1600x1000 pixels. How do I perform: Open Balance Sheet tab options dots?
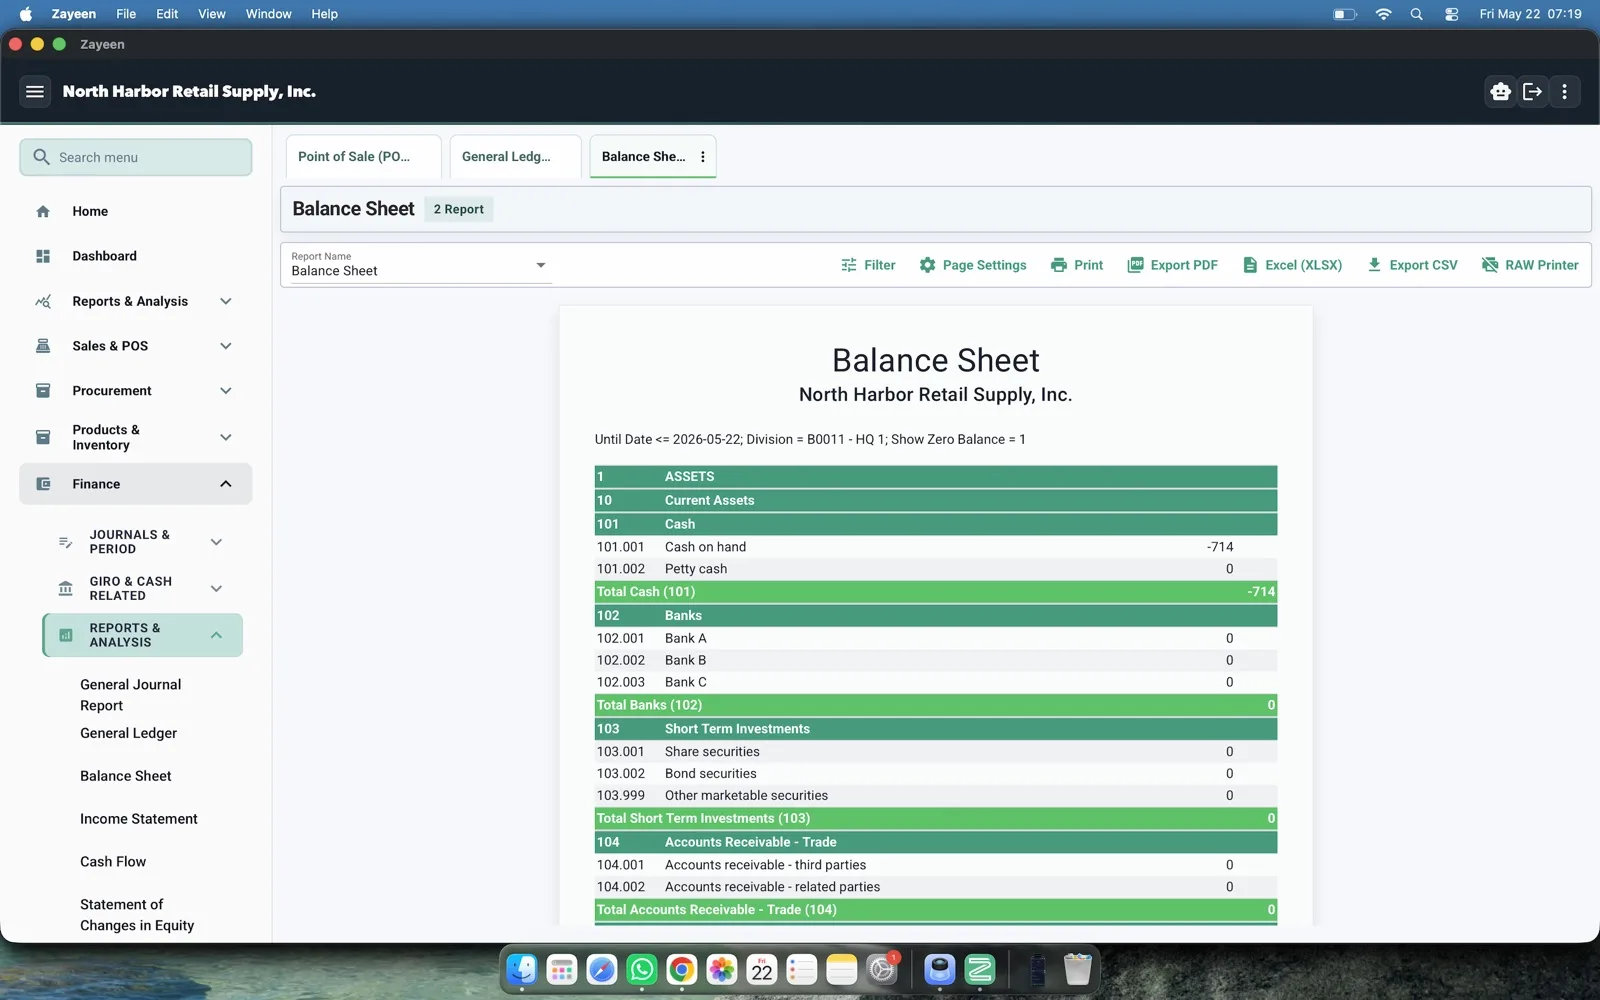click(x=703, y=157)
